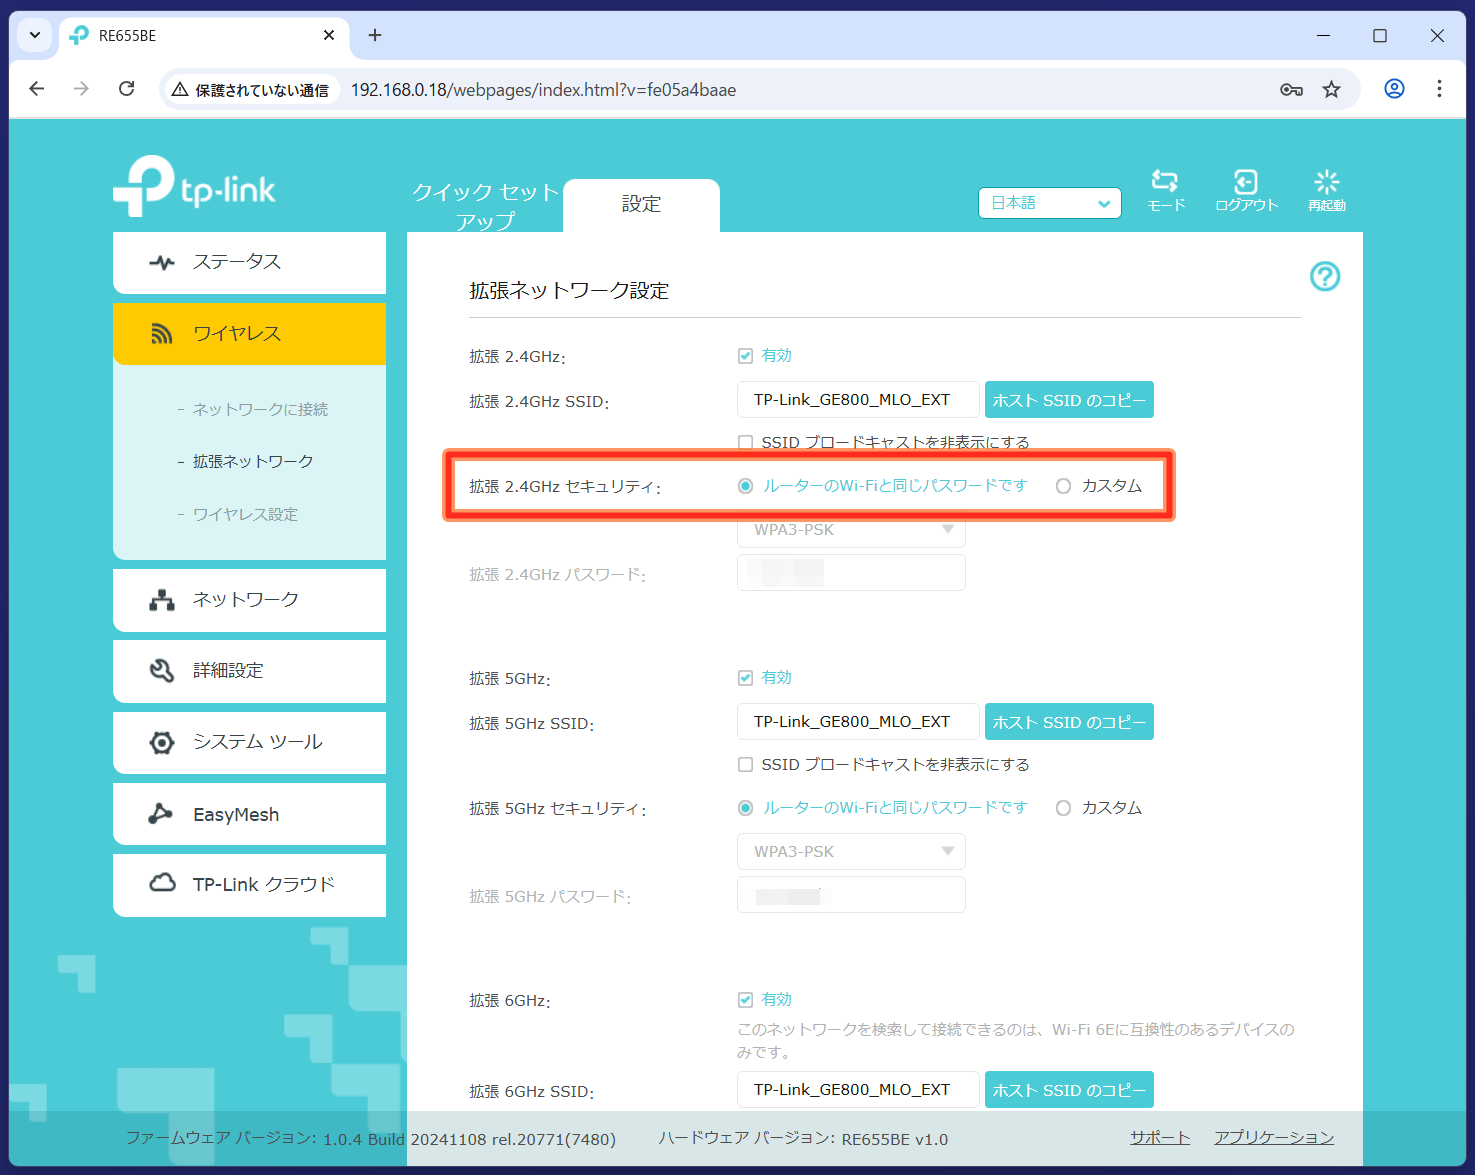This screenshot has height=1175, width=1475.
Task: Click the tp-link logo
Action: tap(194, 186)
